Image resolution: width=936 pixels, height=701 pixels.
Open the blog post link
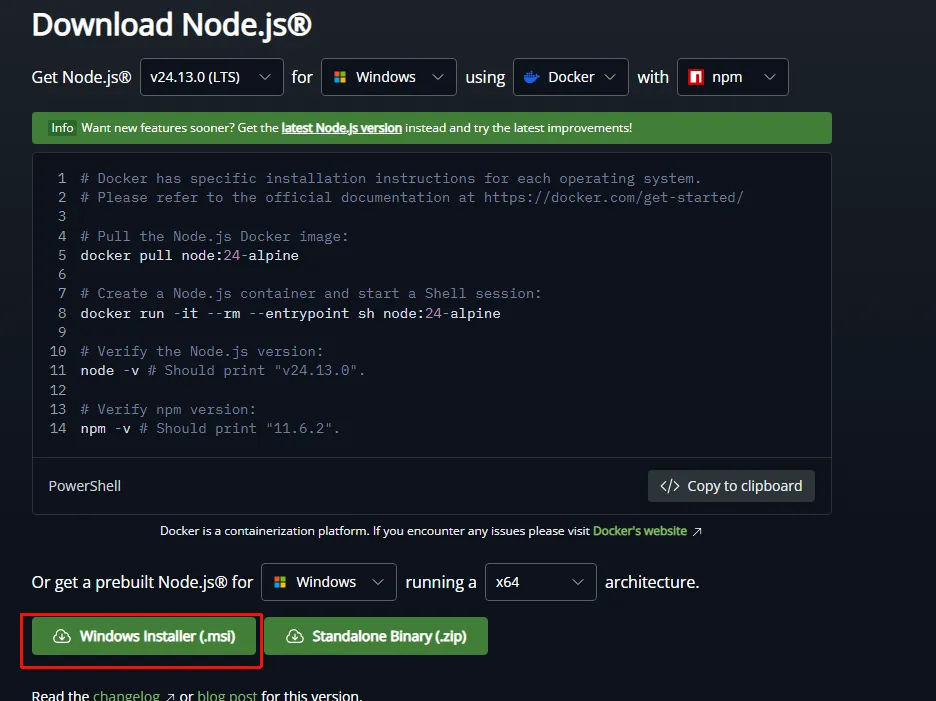[x=227, y=696]
